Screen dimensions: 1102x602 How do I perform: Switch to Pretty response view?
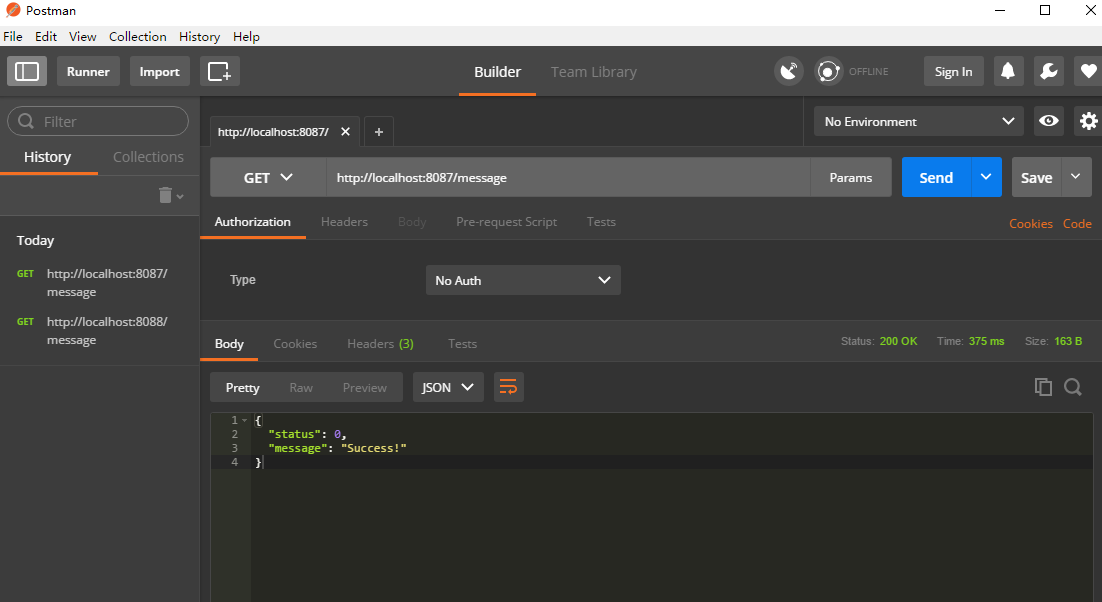tap(242, 387)
